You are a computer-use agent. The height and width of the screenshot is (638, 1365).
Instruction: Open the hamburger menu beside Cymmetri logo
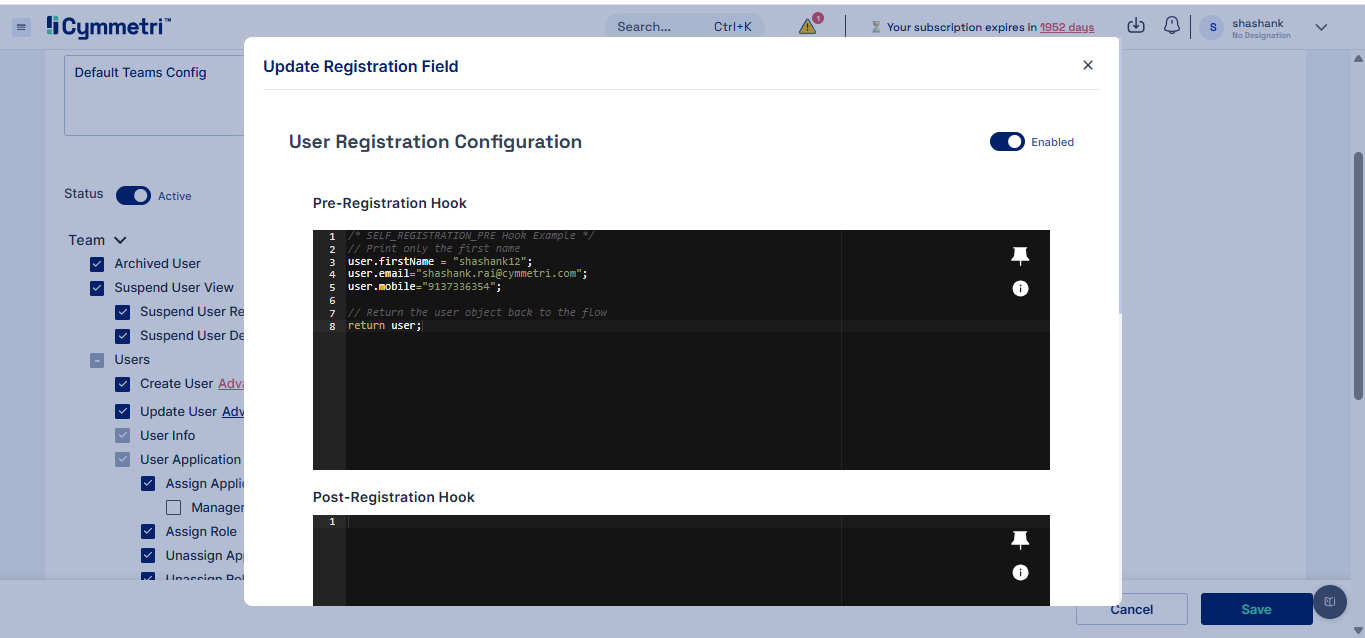(x=21, y=28)
